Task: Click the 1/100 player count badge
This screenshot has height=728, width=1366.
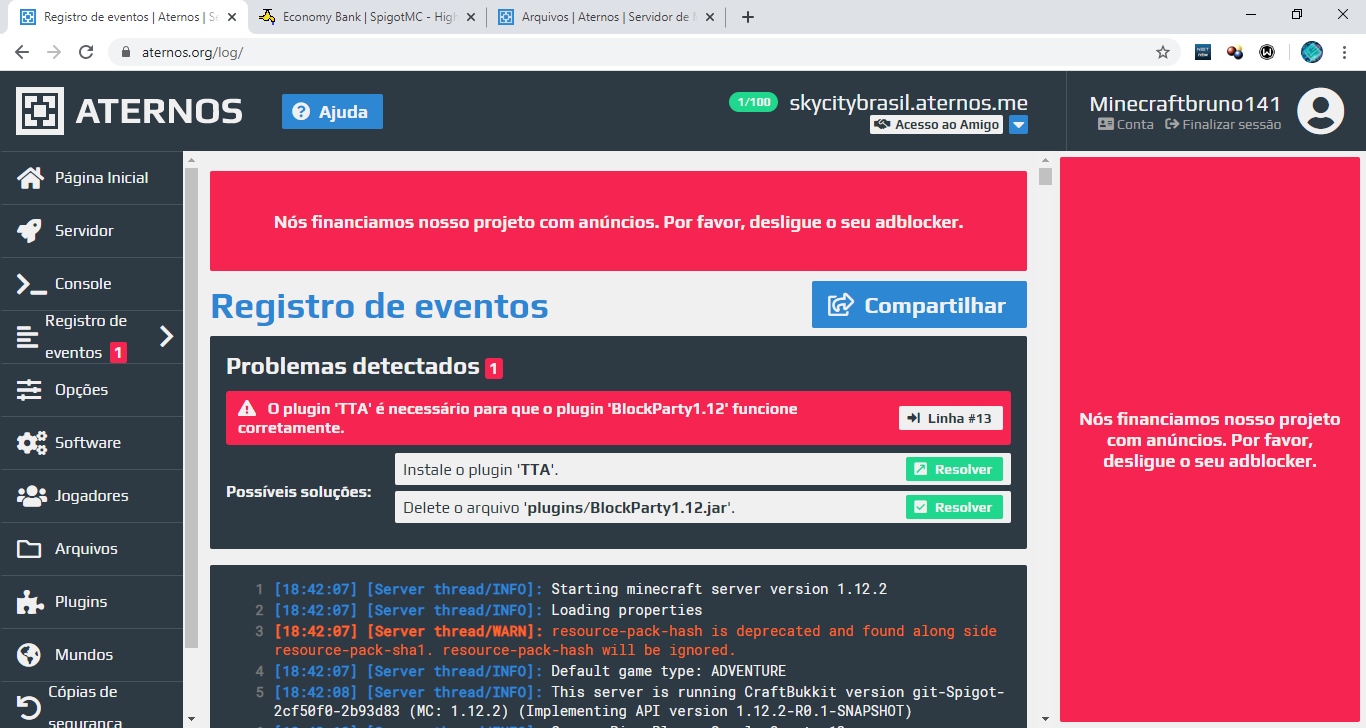Action: (753, 102)
